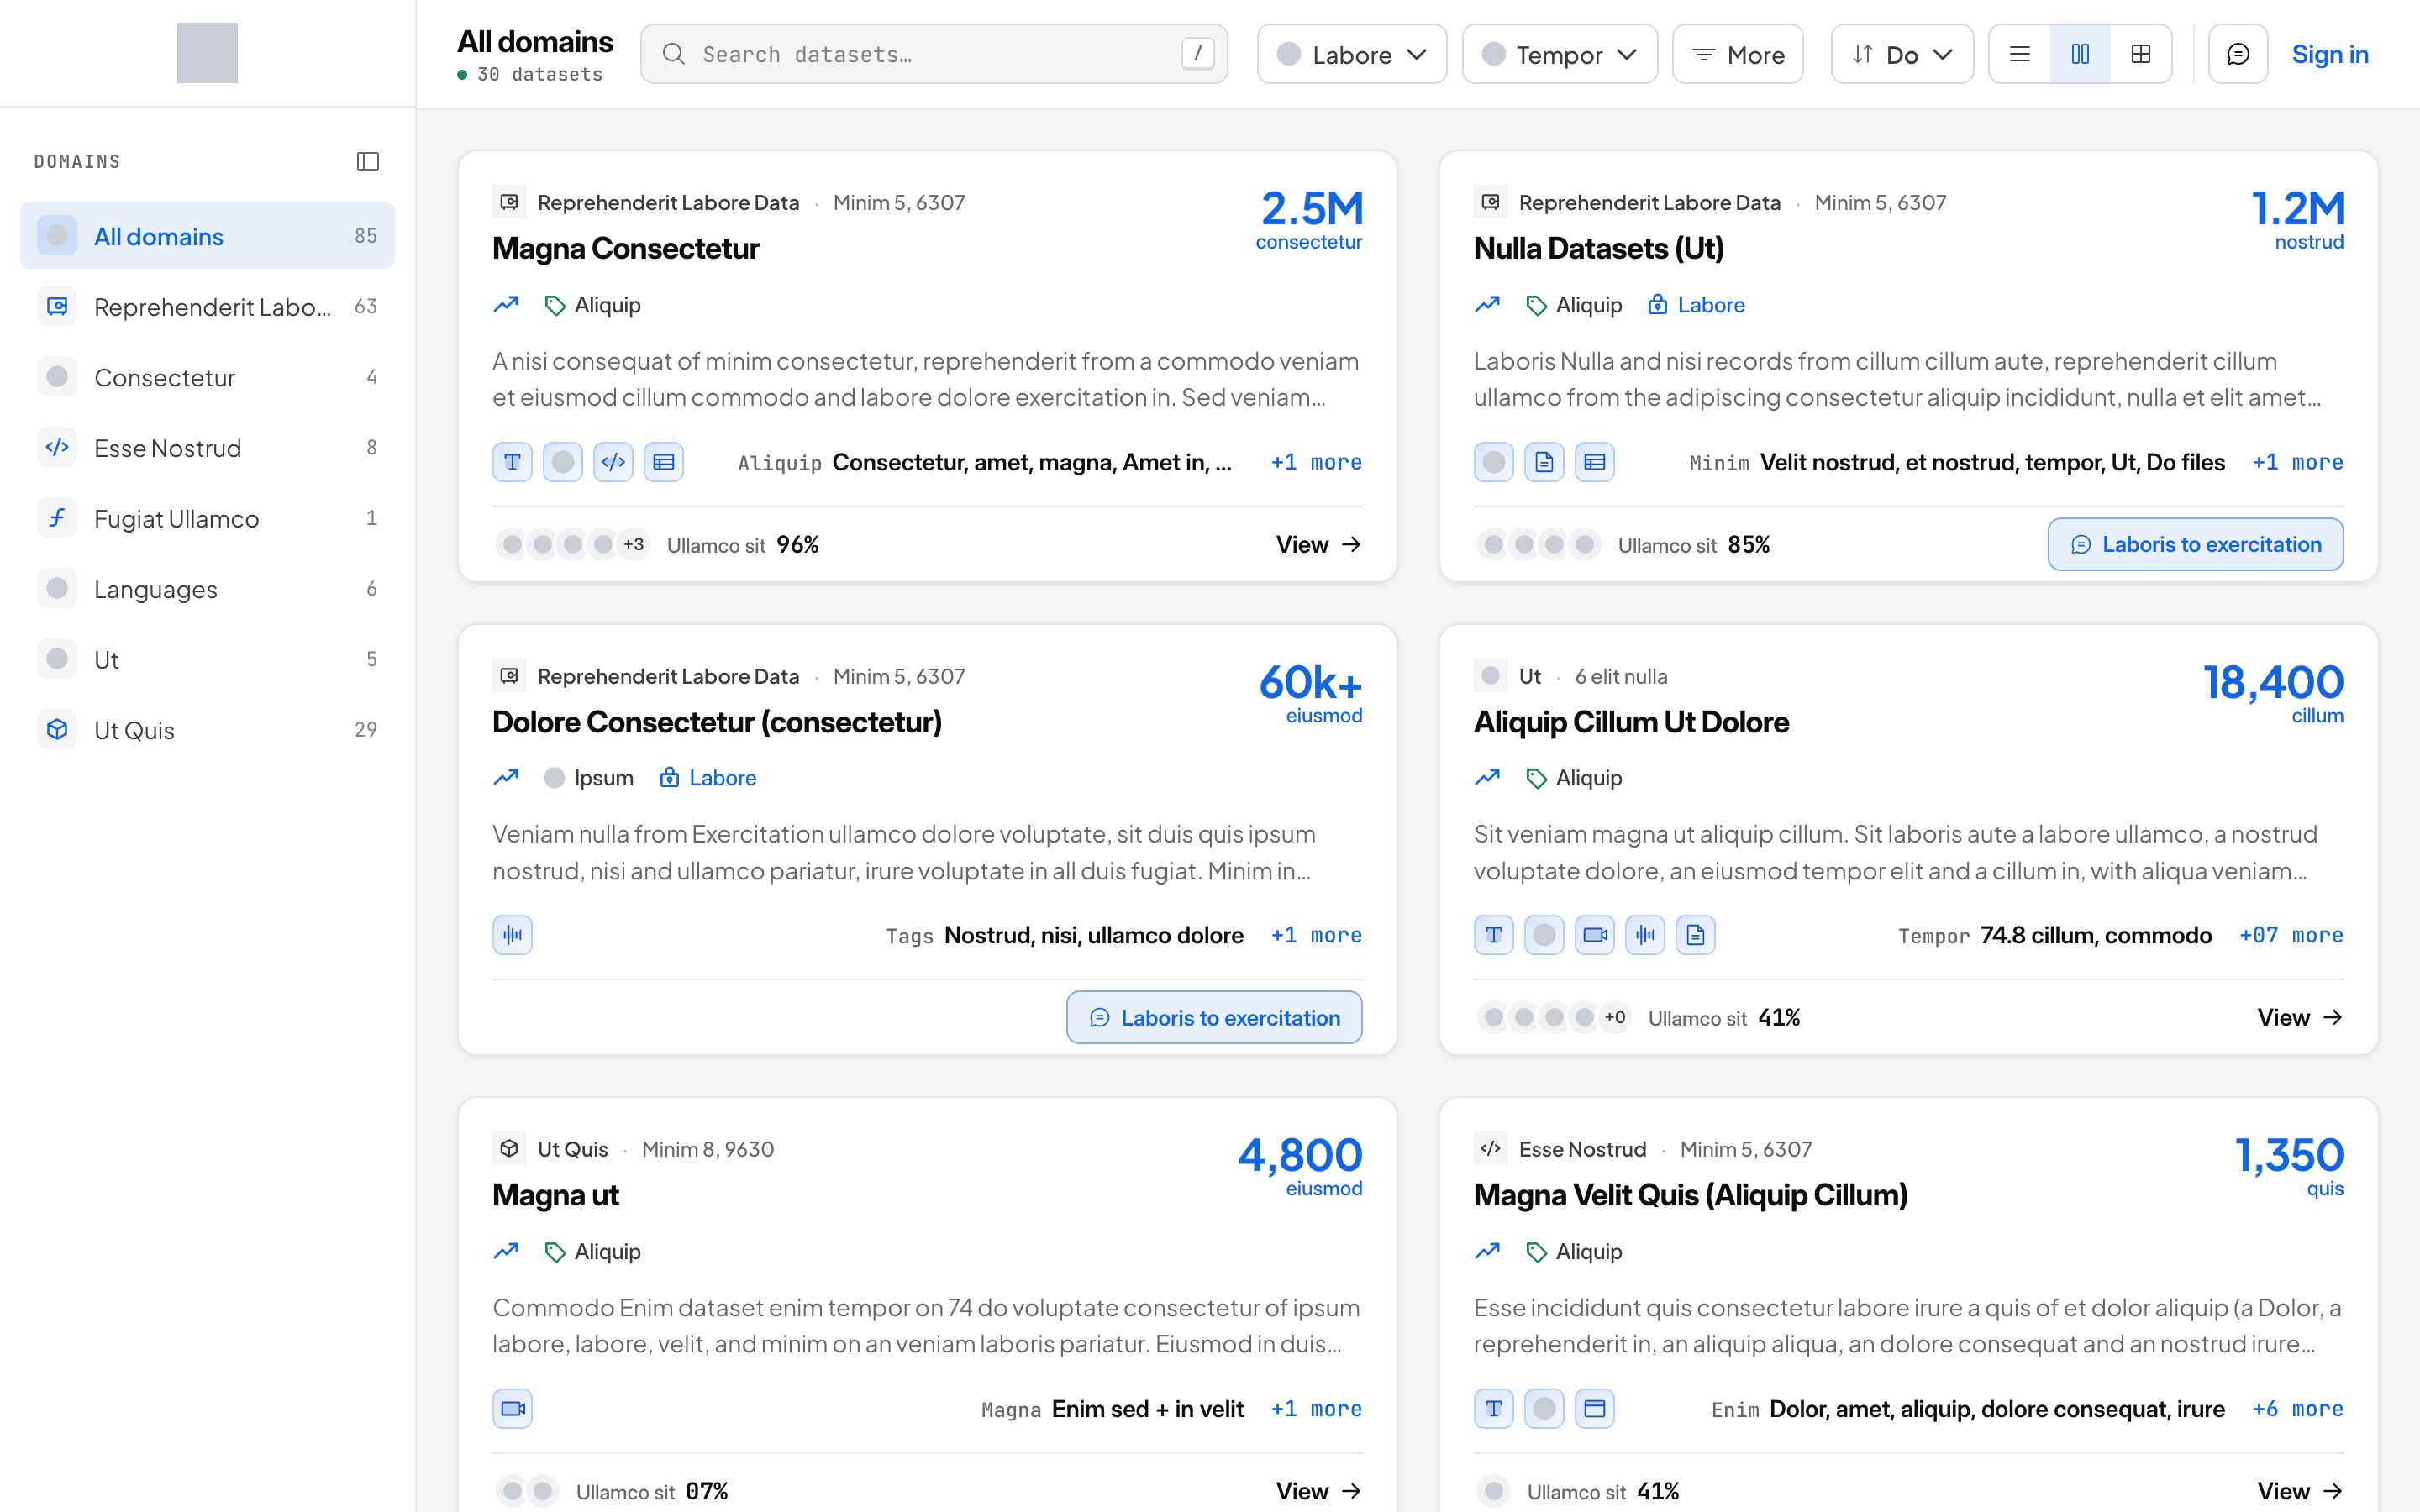
Task: Click the trending arrow icon on Nulla Datasets card
Action: pyautogui.click(x=1487, y=304)
